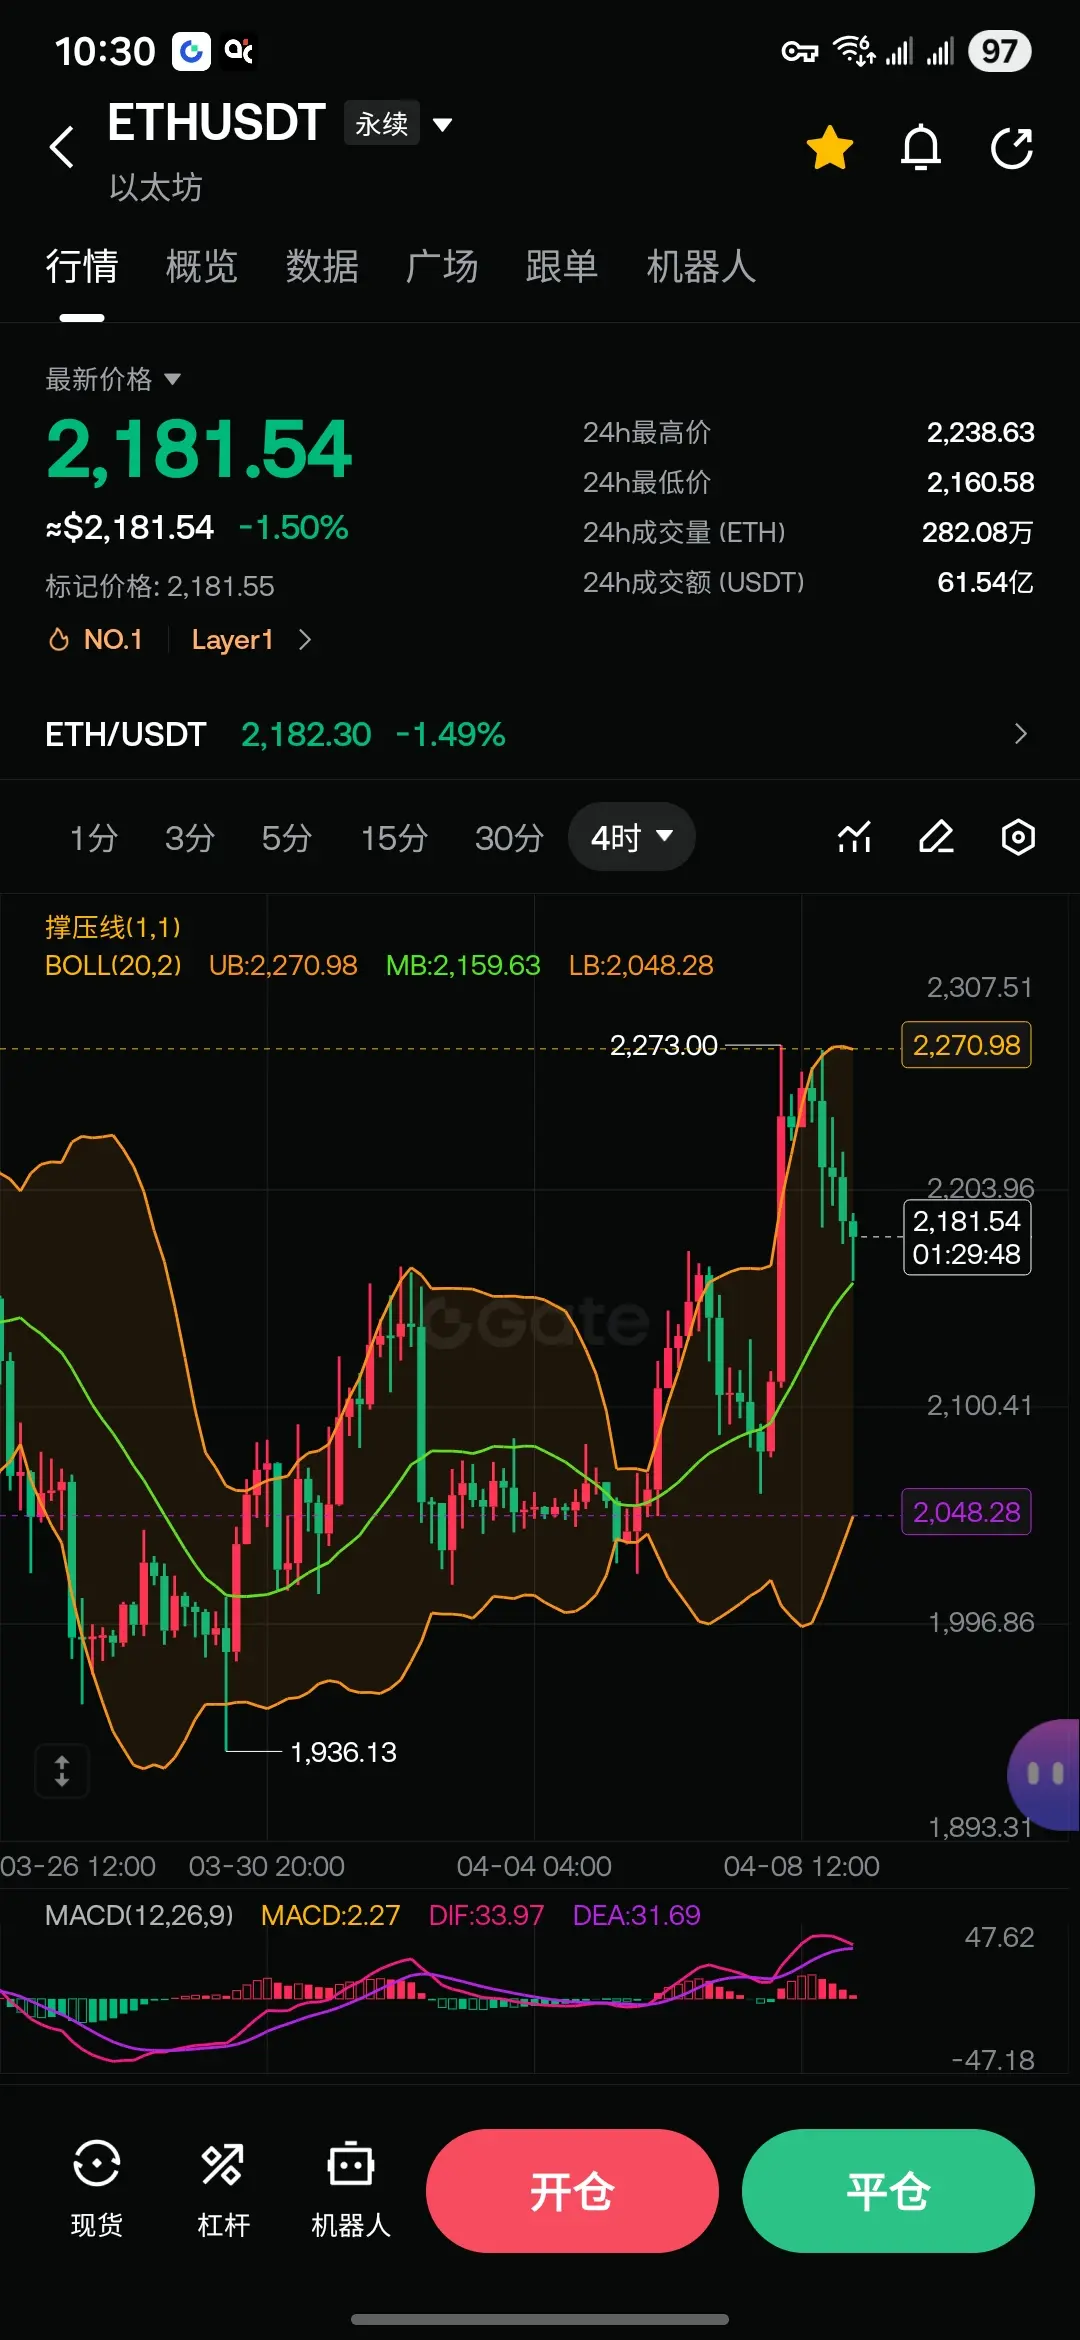Tap the 24h最低价 value 2,160.58

980,482
